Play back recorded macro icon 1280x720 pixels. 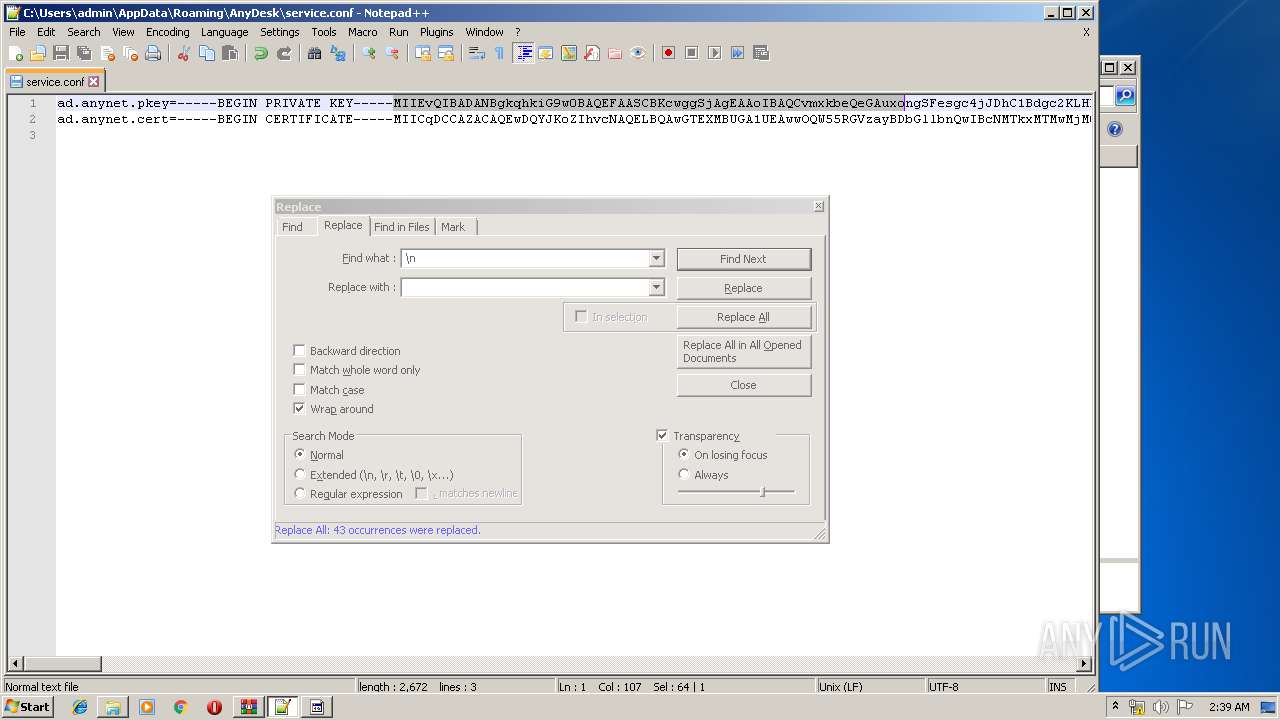click(x=714, y=53)
